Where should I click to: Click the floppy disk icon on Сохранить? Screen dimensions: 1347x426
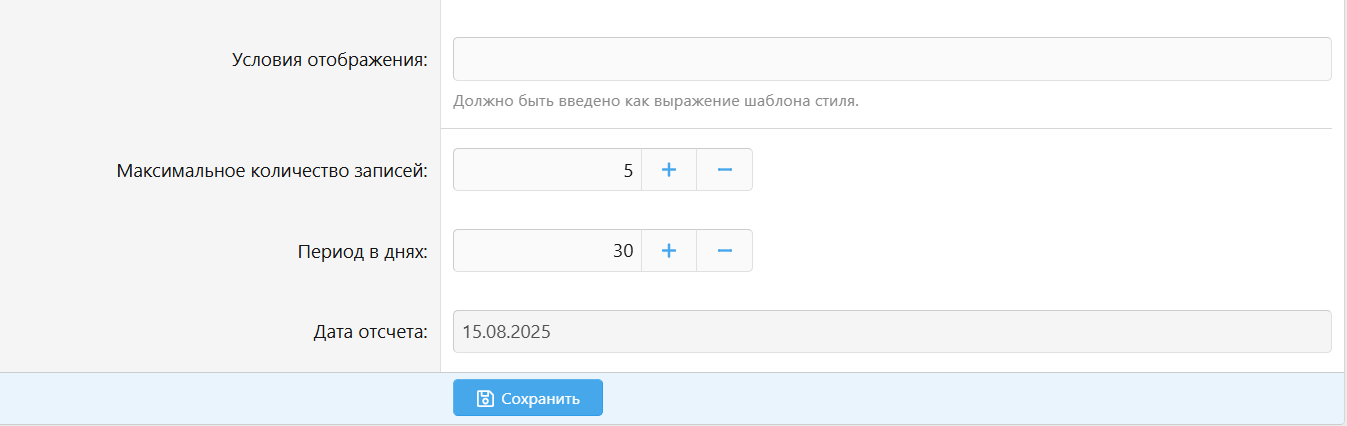pyautogui.click(x=485, y=398)
